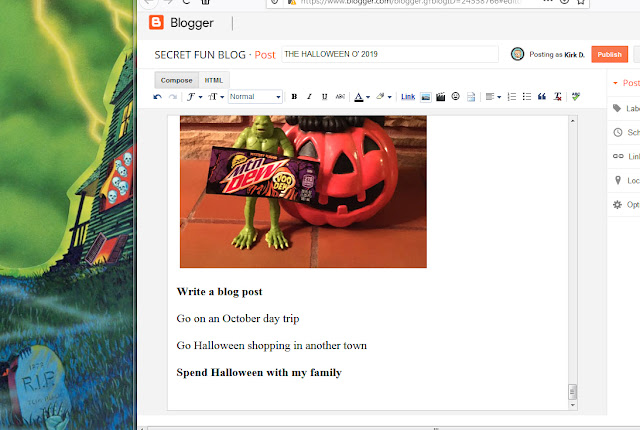This screenshot has height=430, width=640.
Task: Open the Normal paragraph format dropdown
Action: (255, 97)
